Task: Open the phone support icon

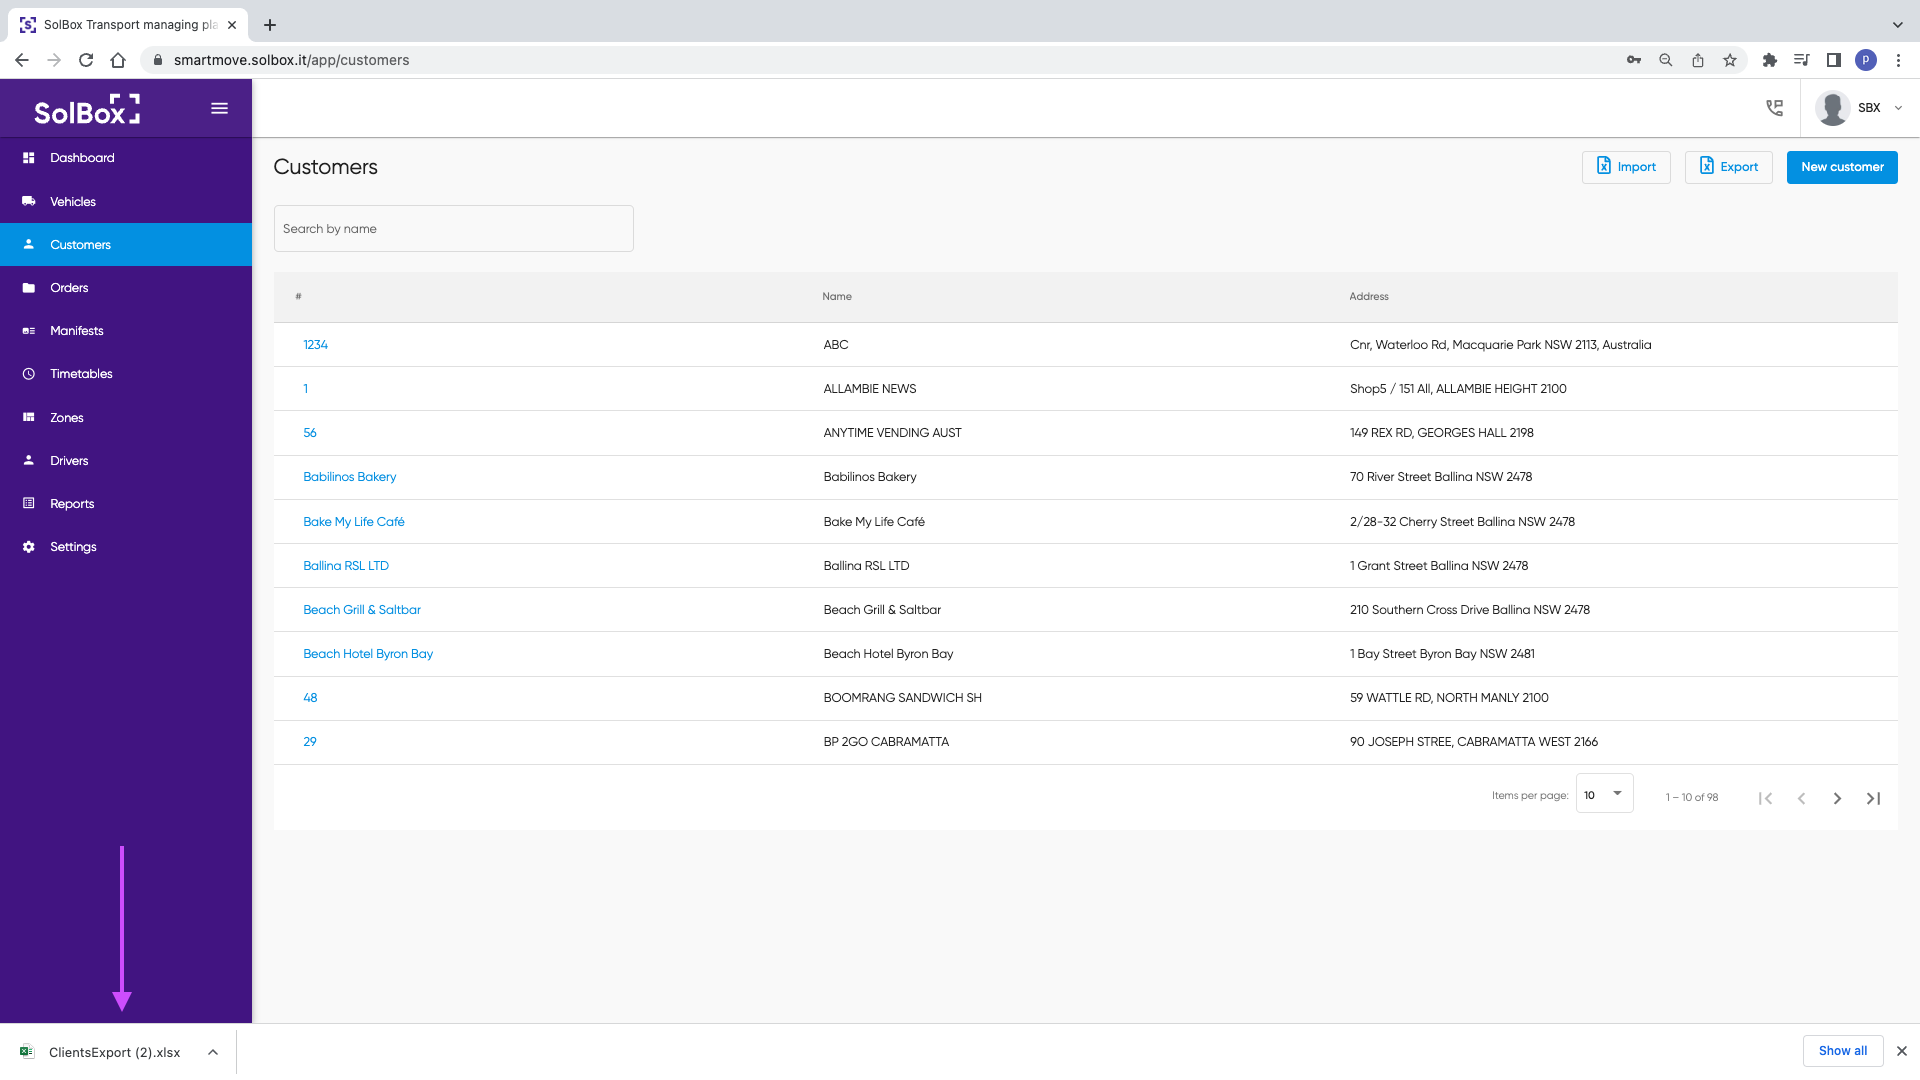Action: click(x=1774, y=108)
